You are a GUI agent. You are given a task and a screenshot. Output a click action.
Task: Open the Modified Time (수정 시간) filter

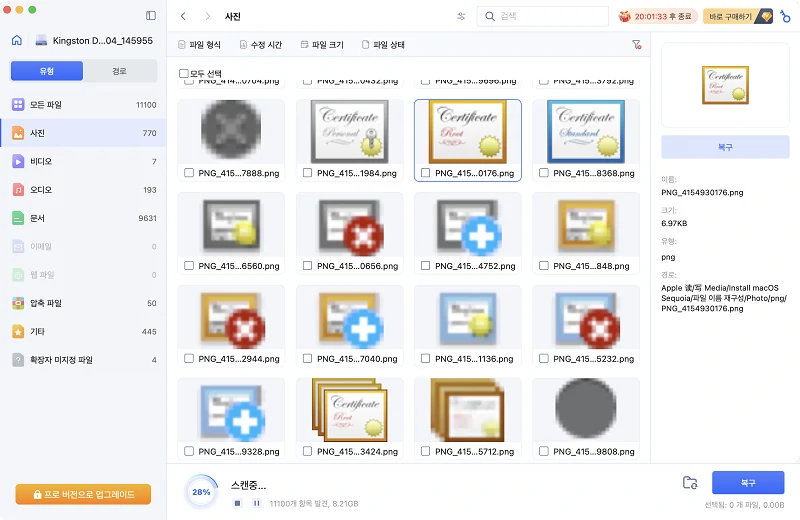(x=261, y=45)
